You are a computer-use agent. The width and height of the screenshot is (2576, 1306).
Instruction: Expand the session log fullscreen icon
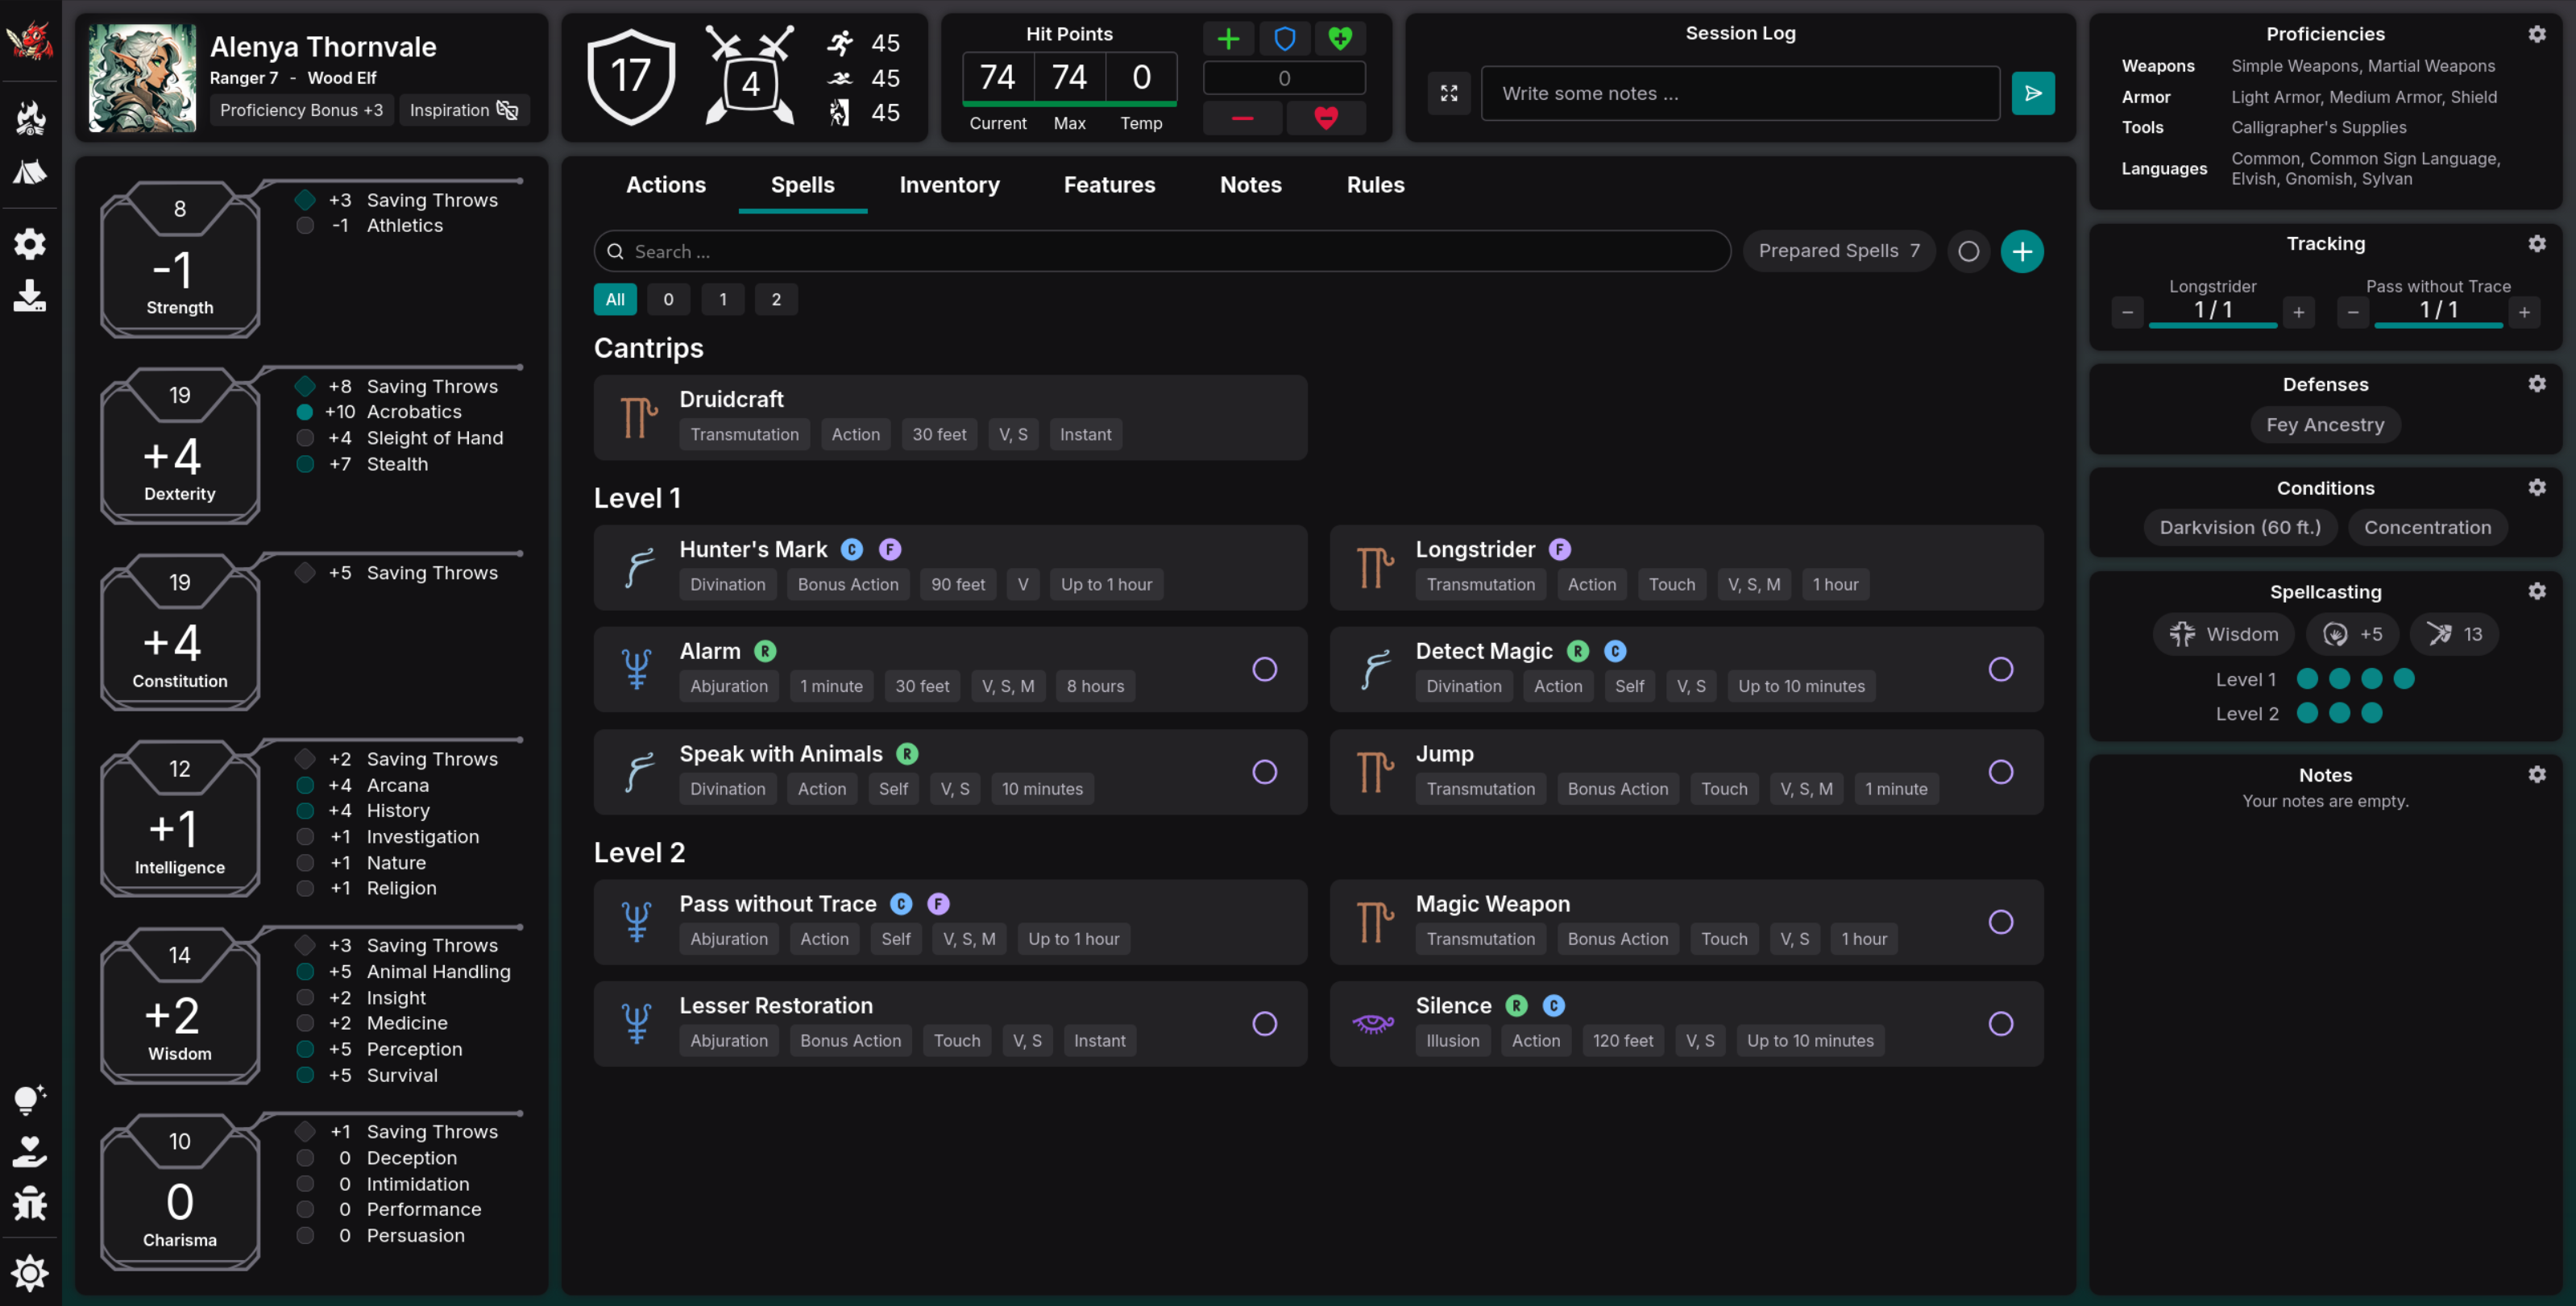[x=1448, y=93]
